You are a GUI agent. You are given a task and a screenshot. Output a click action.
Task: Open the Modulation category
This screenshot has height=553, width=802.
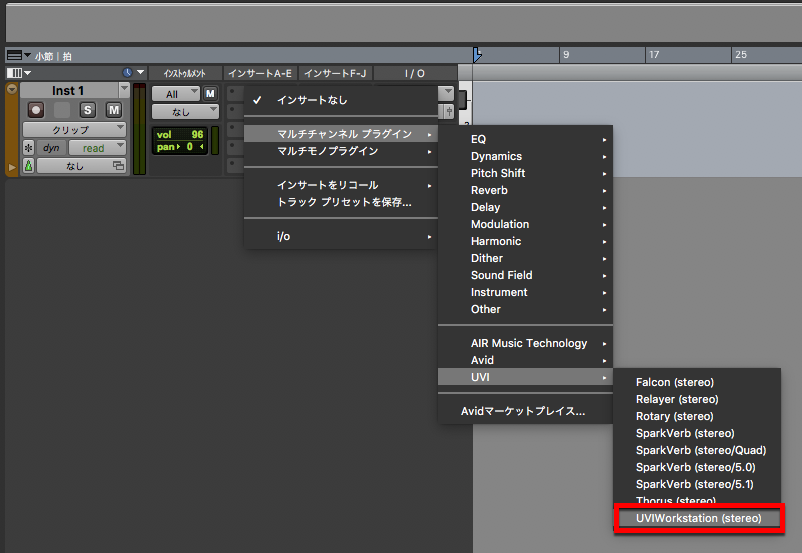[525, 224]
